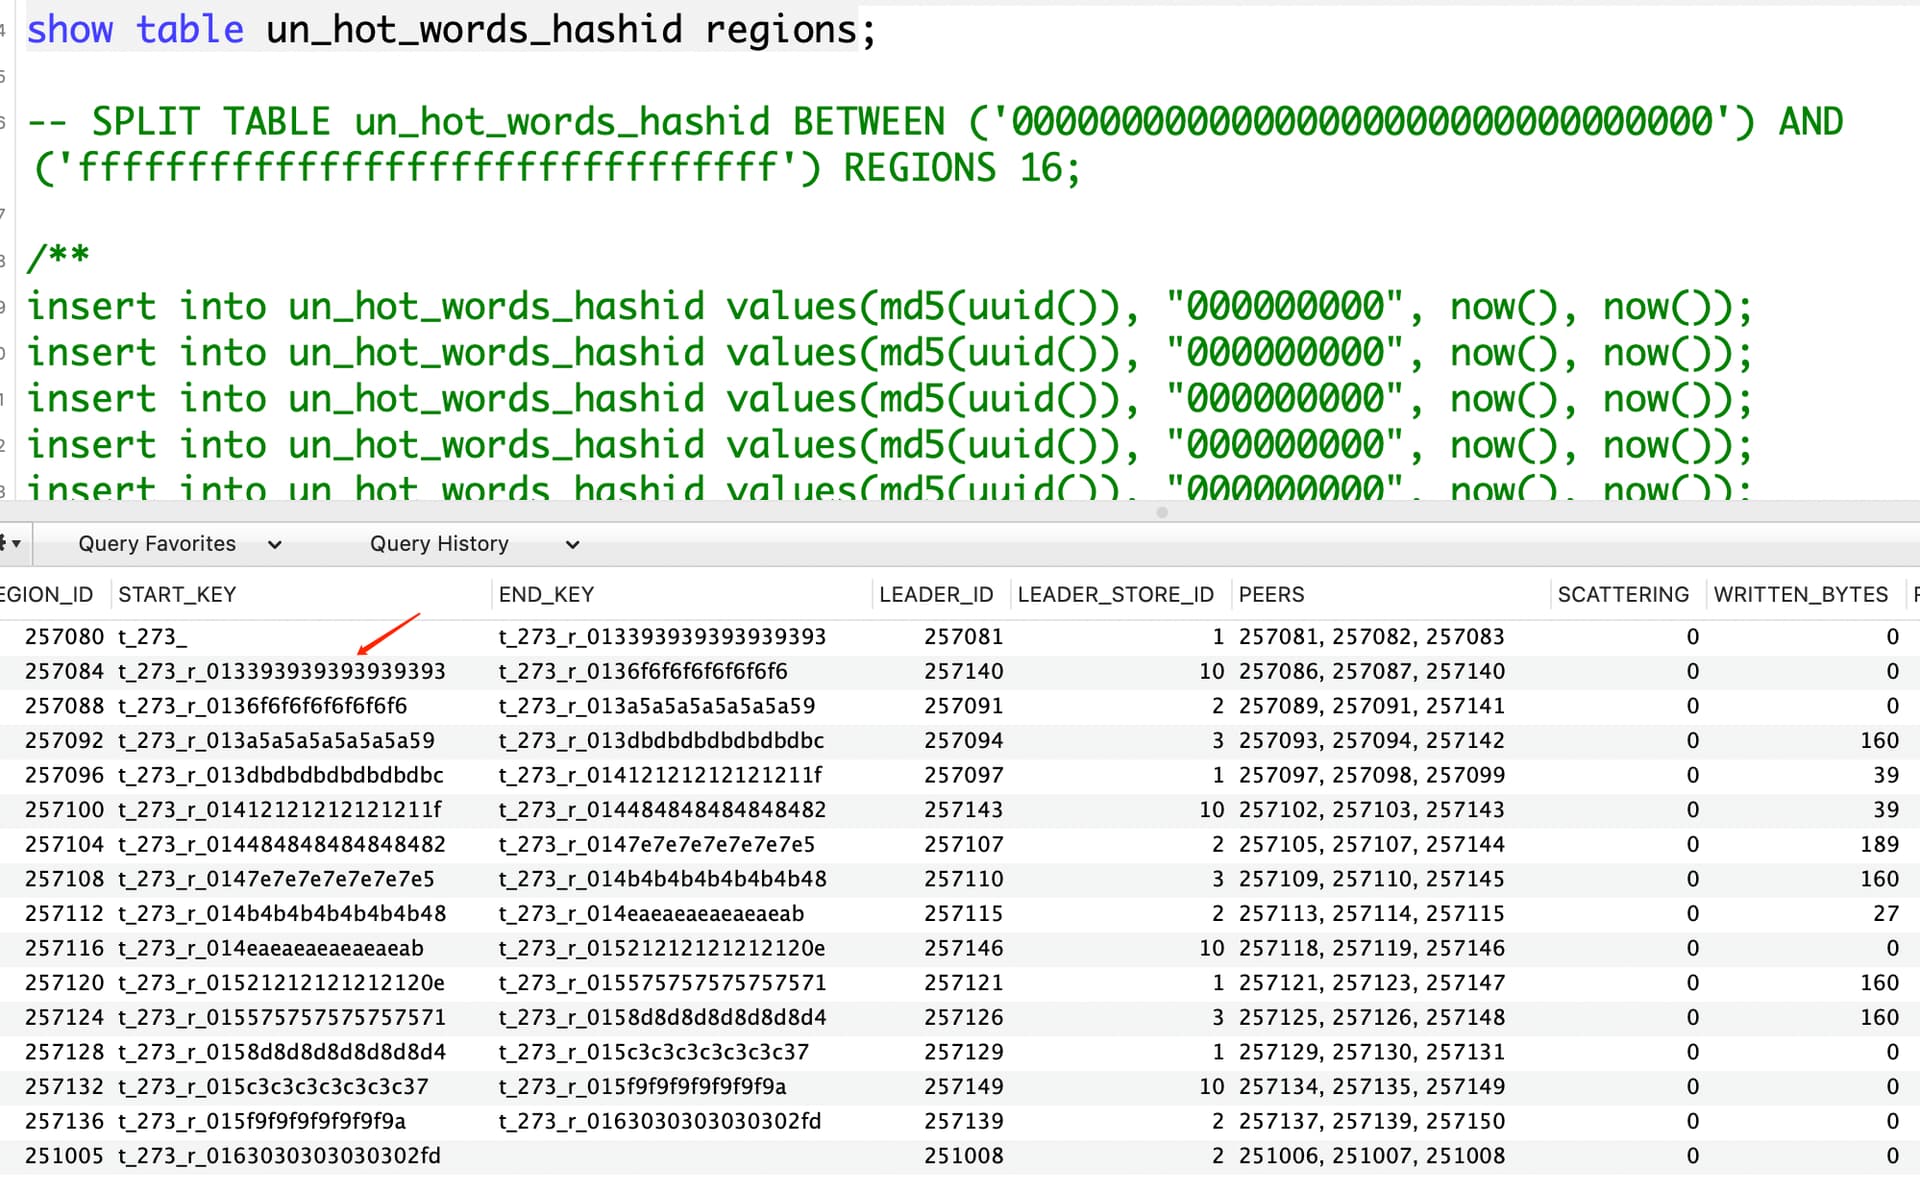Expand the Query Favorites dropdown
Viewport: 1920px width, 1194px height.
pos(157,543)
